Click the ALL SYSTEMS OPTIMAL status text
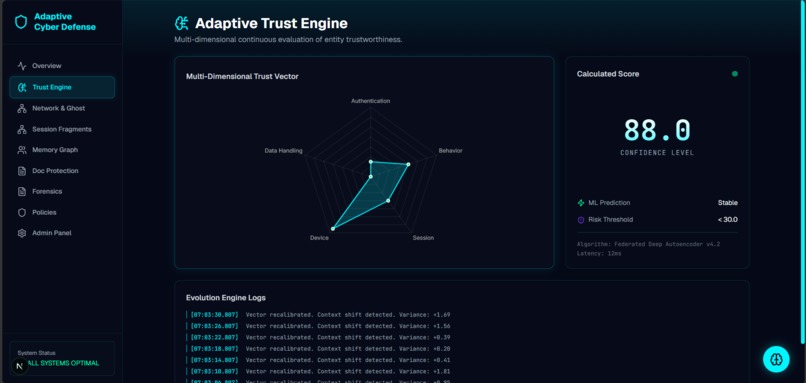Viewport: 806px width, 383px height. (x=62, y=363)
